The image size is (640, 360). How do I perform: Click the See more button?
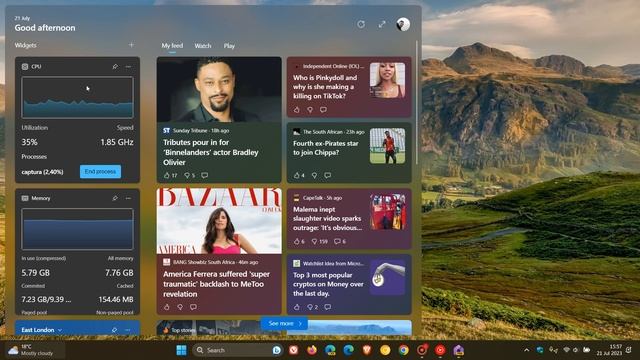coord(284,323)
